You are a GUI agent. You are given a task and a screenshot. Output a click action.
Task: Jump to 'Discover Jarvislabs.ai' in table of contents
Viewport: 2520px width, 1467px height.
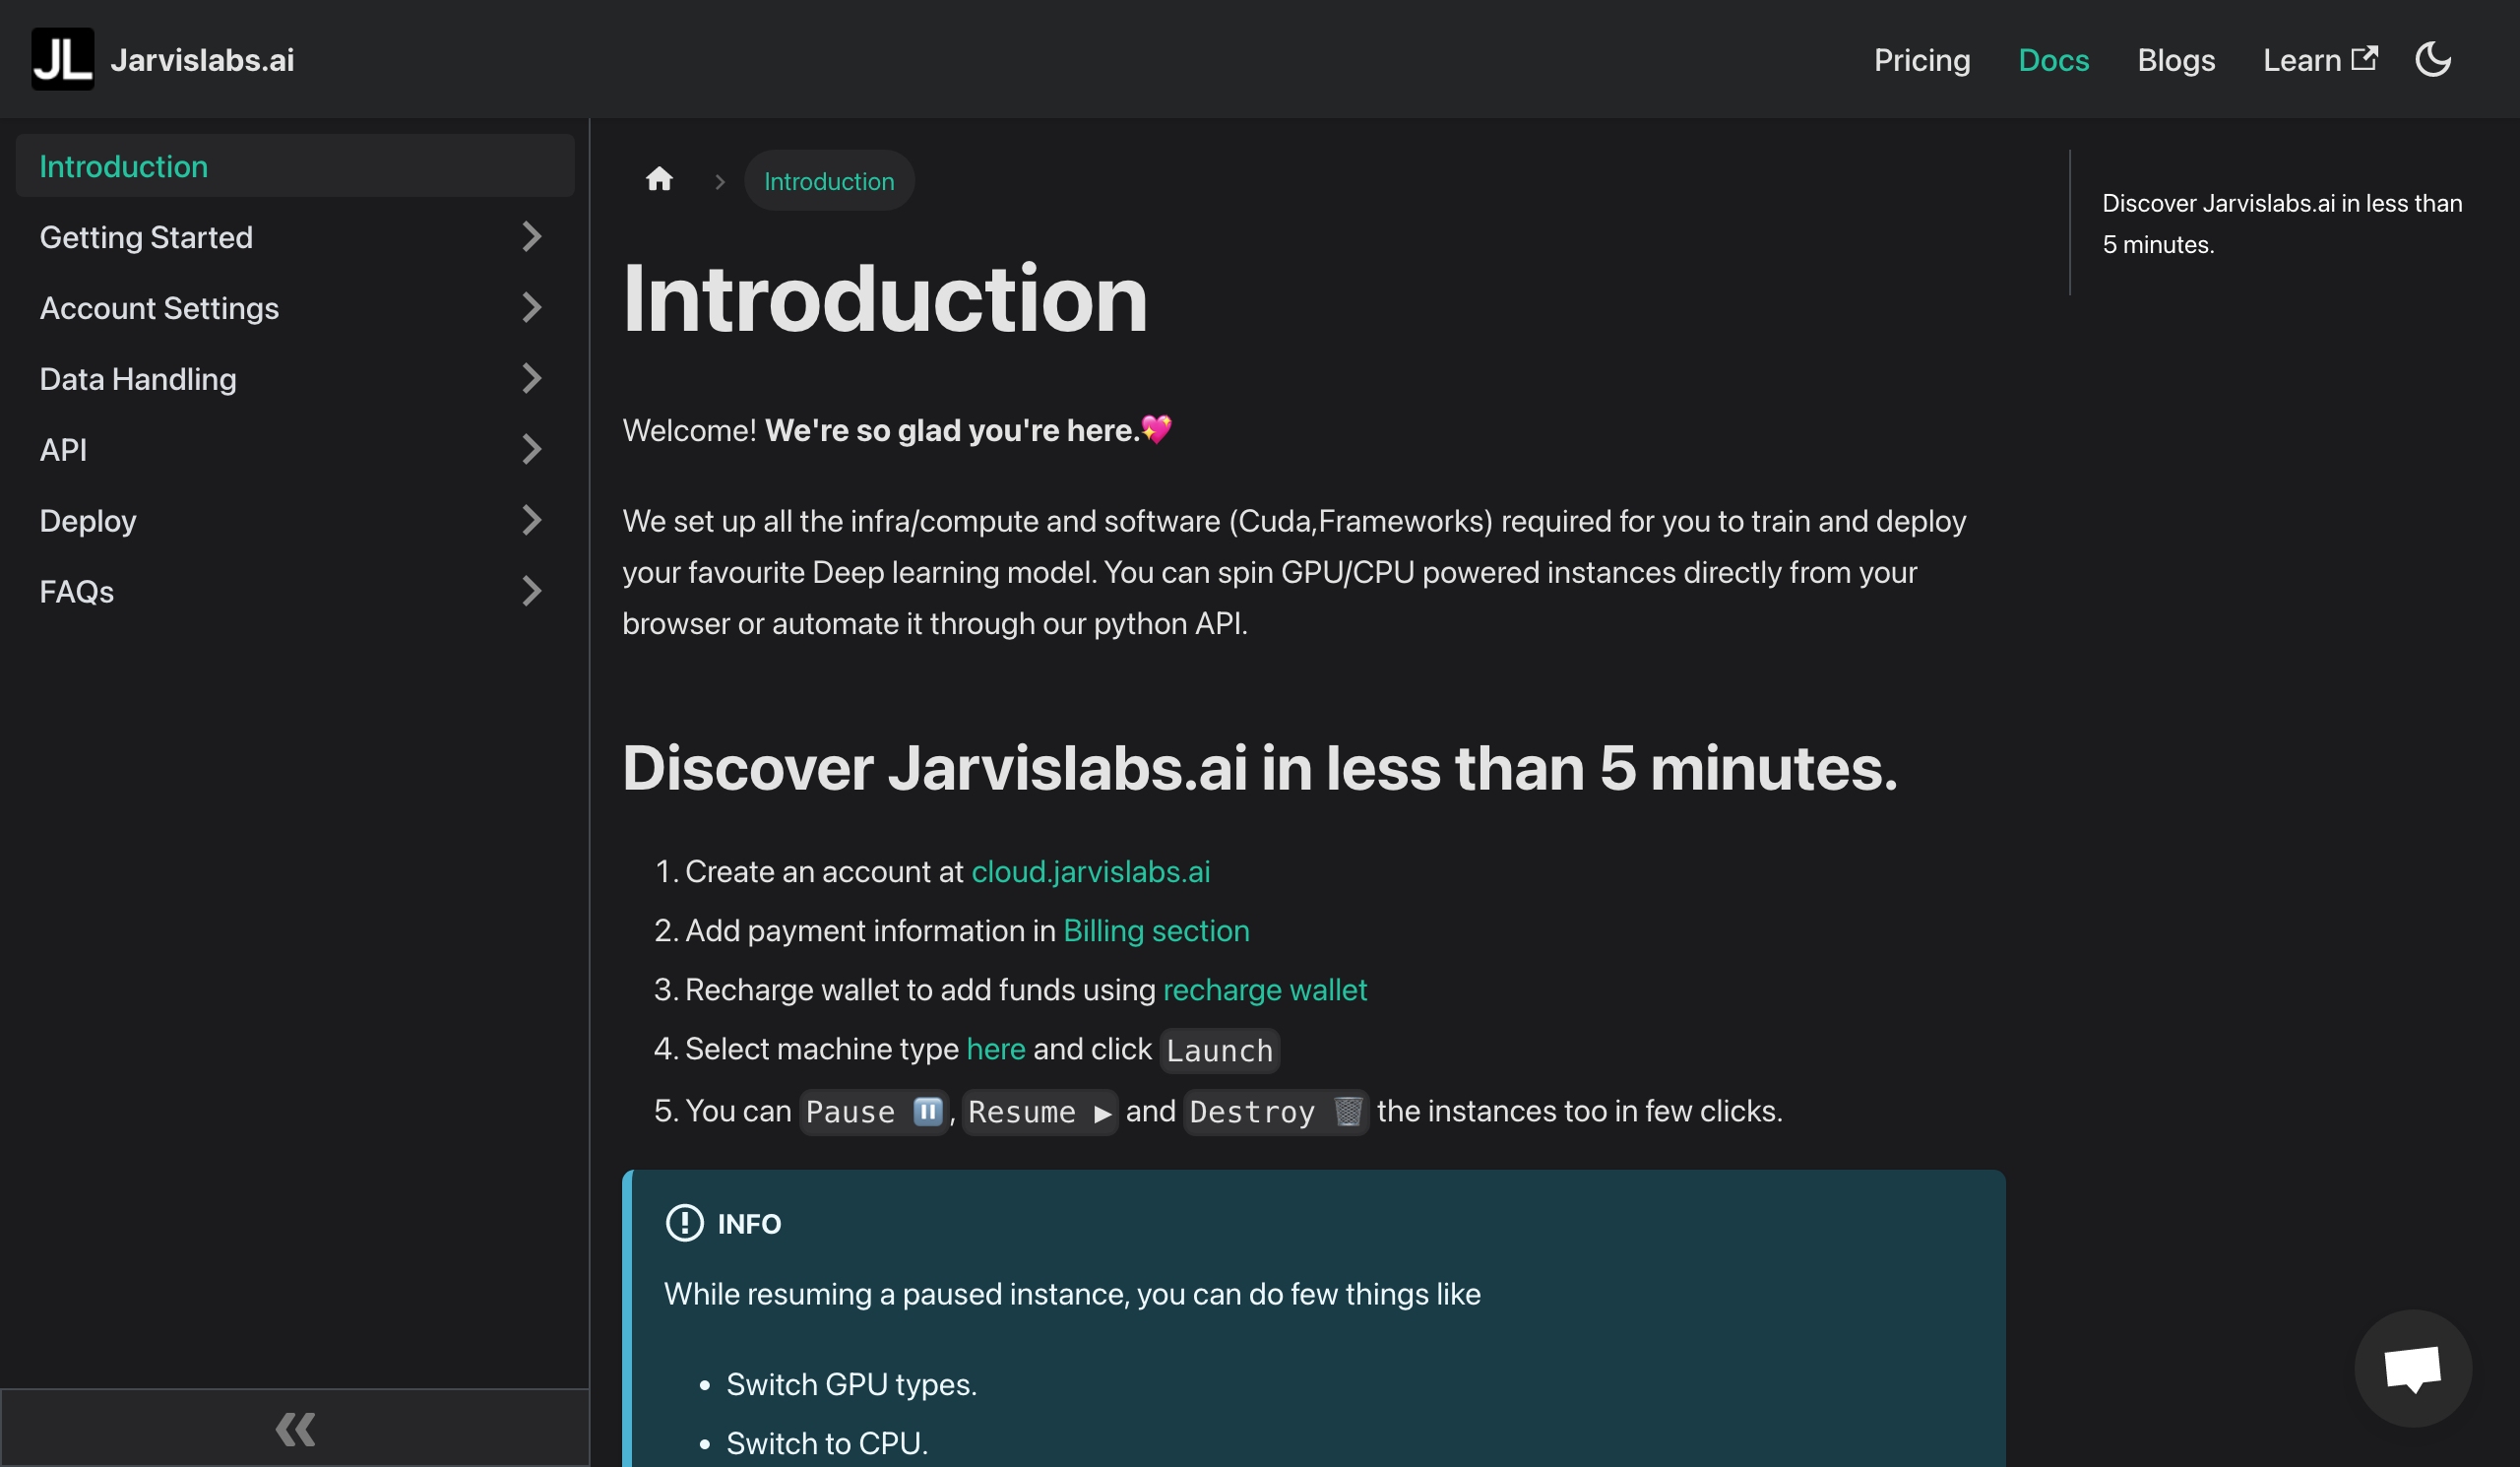2281,224
